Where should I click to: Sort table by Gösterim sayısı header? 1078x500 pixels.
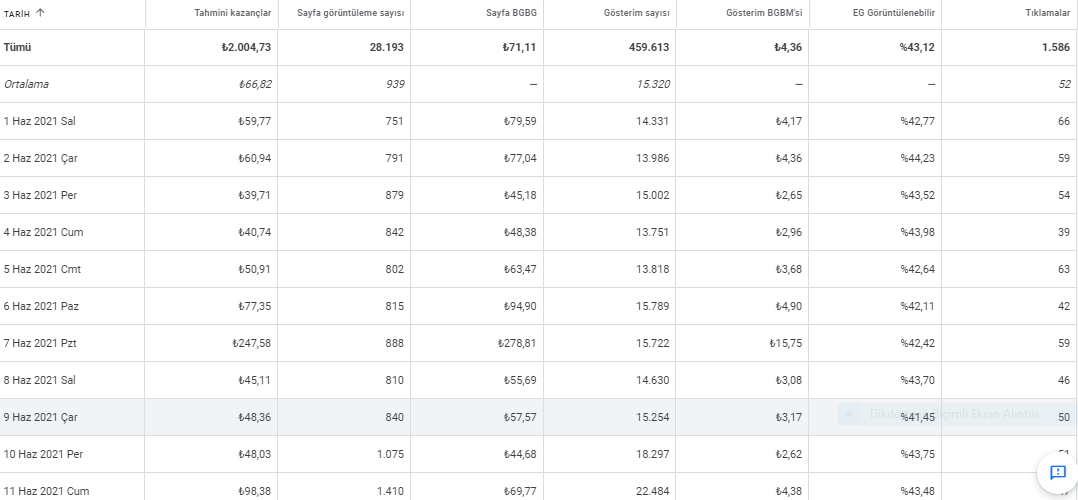[636, 13]
